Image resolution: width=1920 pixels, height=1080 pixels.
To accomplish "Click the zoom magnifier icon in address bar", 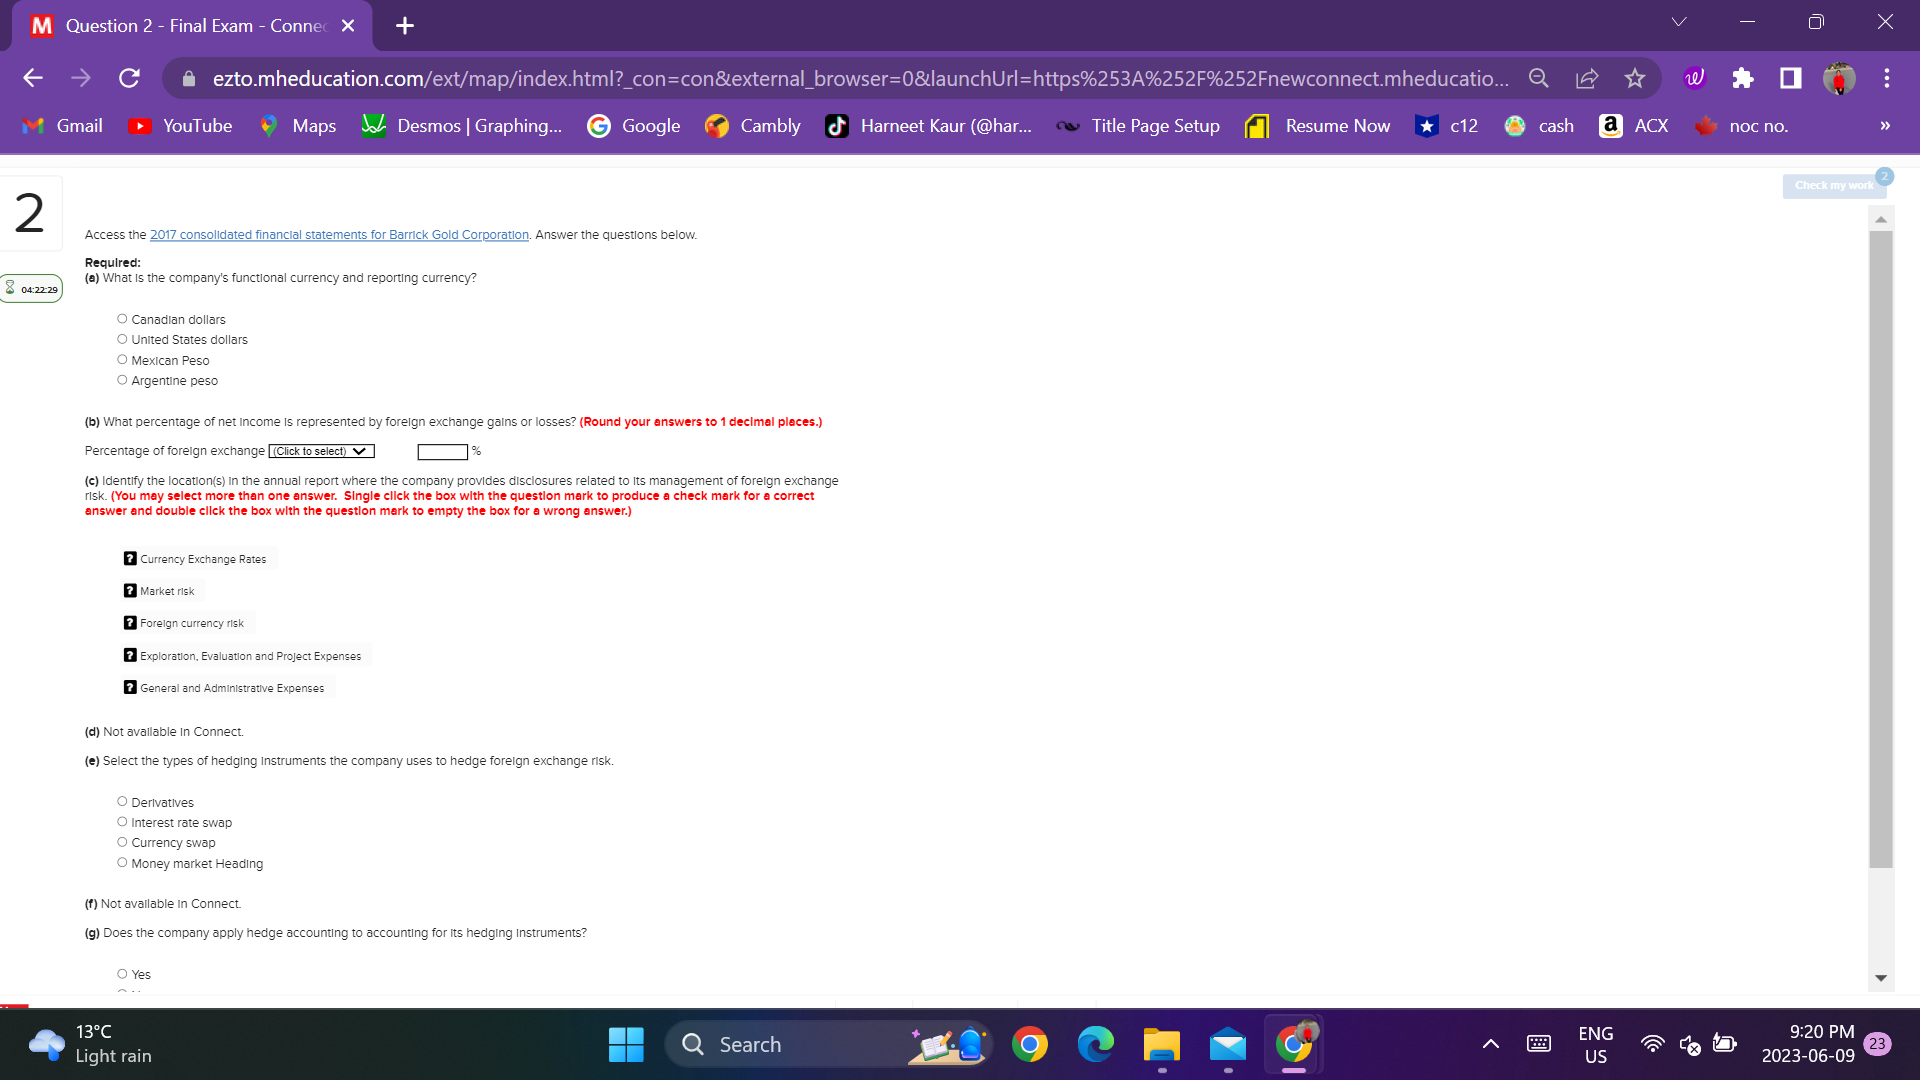I will click(1539, 78).
